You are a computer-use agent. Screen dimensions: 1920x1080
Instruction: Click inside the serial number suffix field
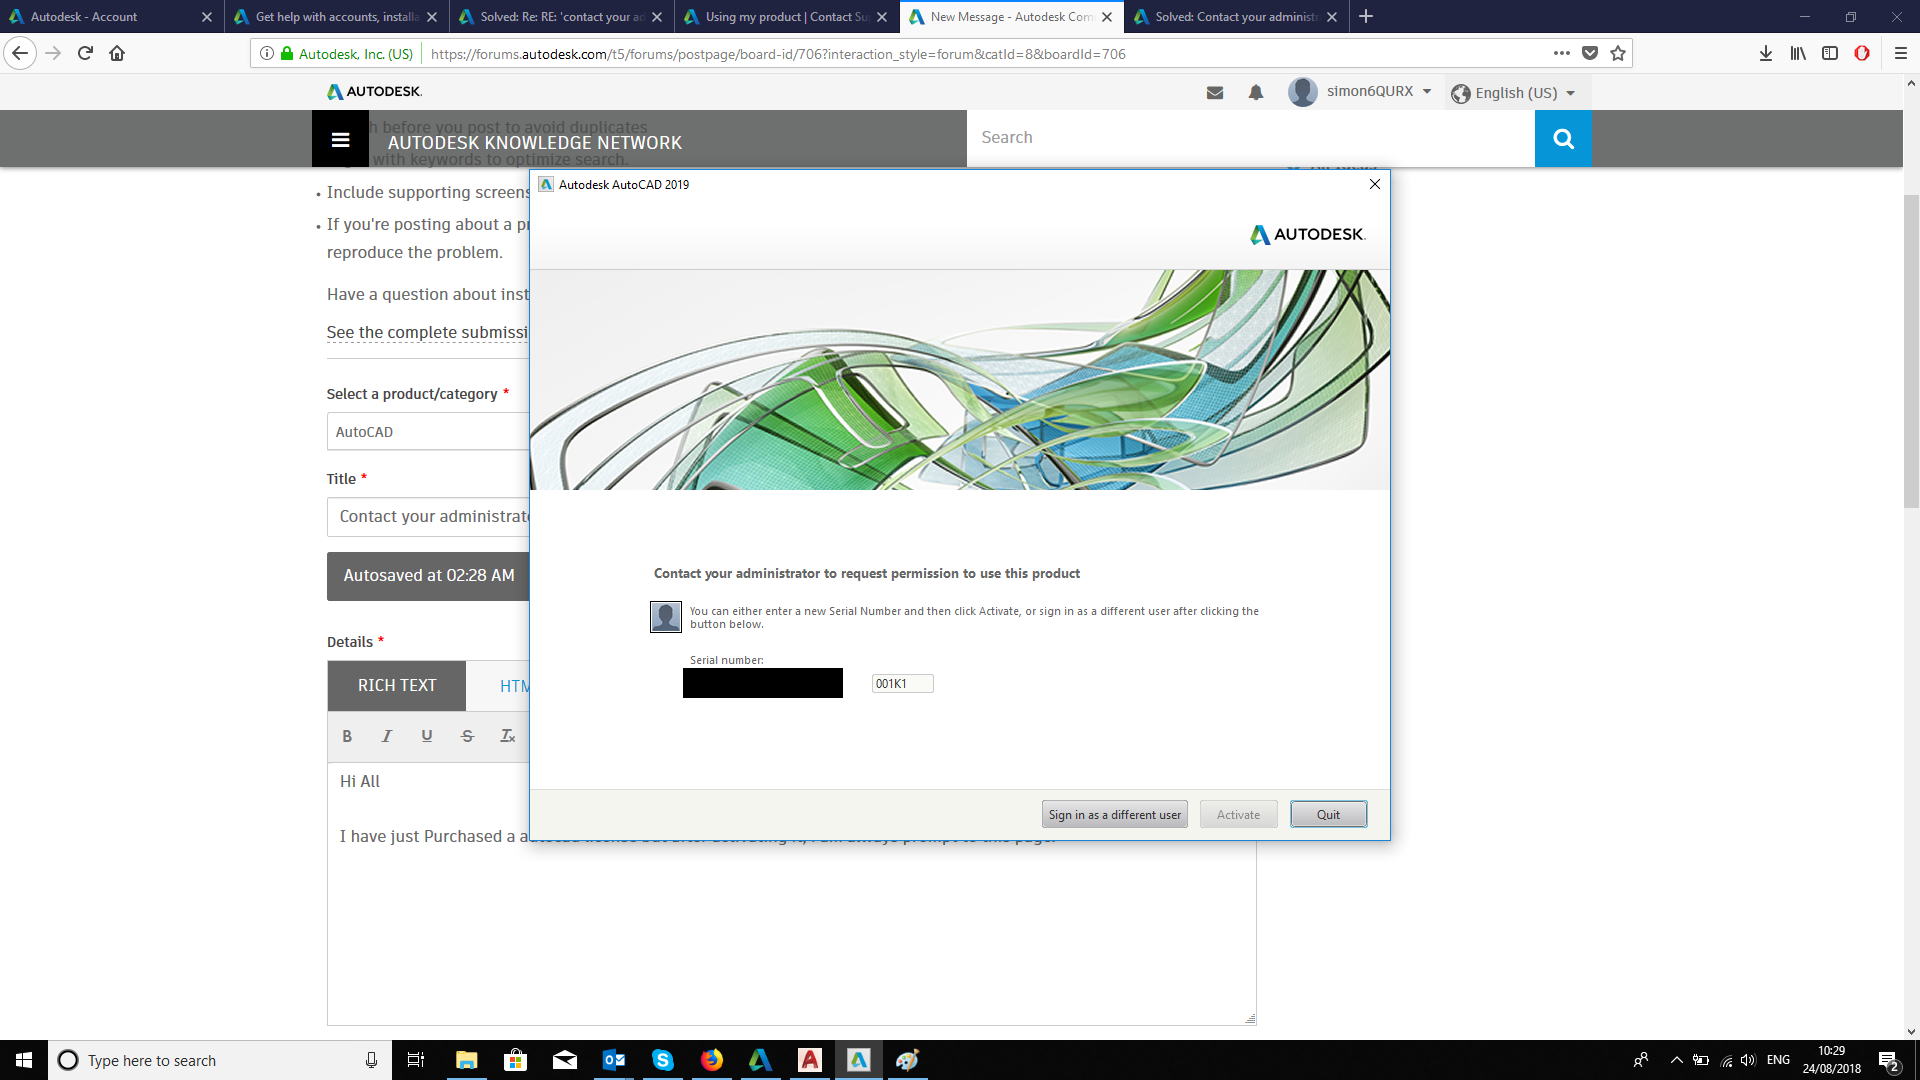pos(901,683)
